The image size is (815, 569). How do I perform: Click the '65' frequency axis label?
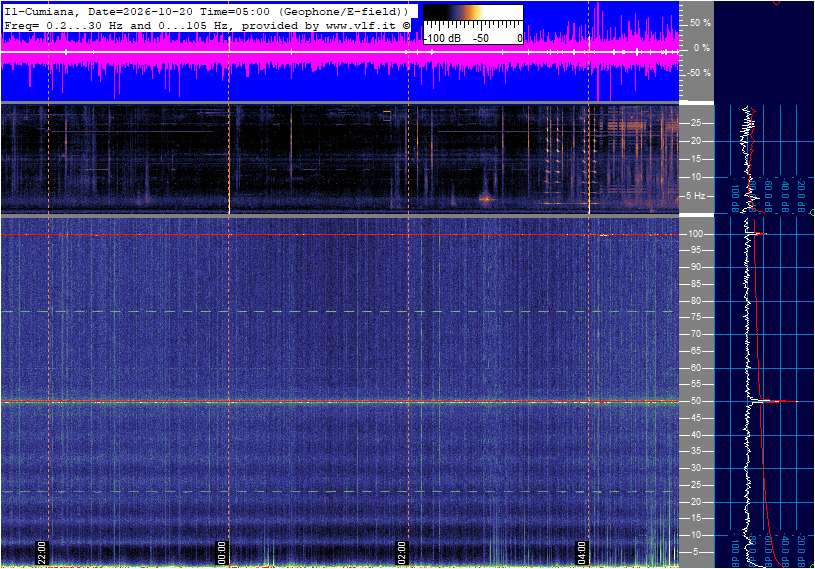coord(695,351)
